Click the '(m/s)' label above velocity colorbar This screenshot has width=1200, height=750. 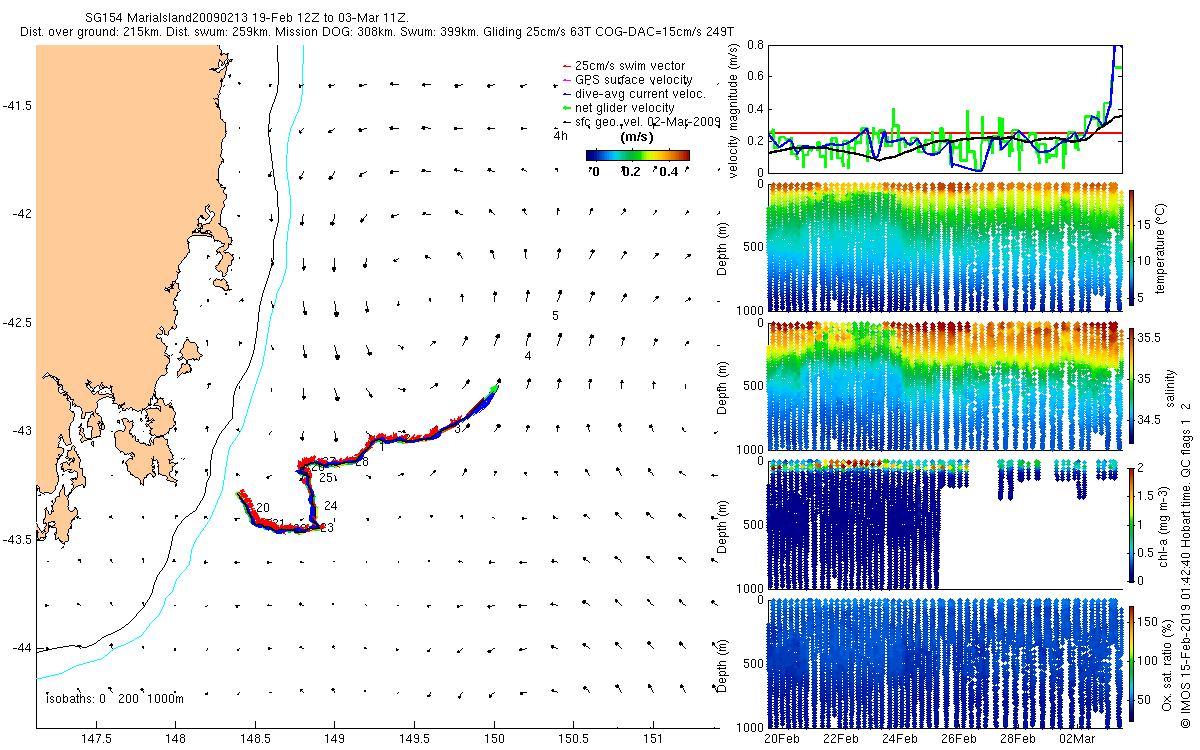pyautogui.click(x=637, y=136)
